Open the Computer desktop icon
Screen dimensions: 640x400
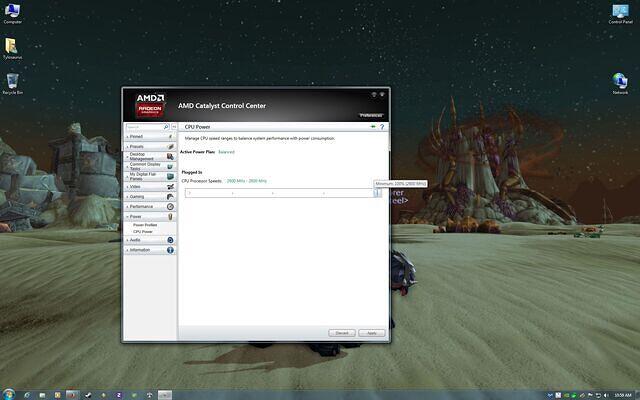[x=12, y=13]
